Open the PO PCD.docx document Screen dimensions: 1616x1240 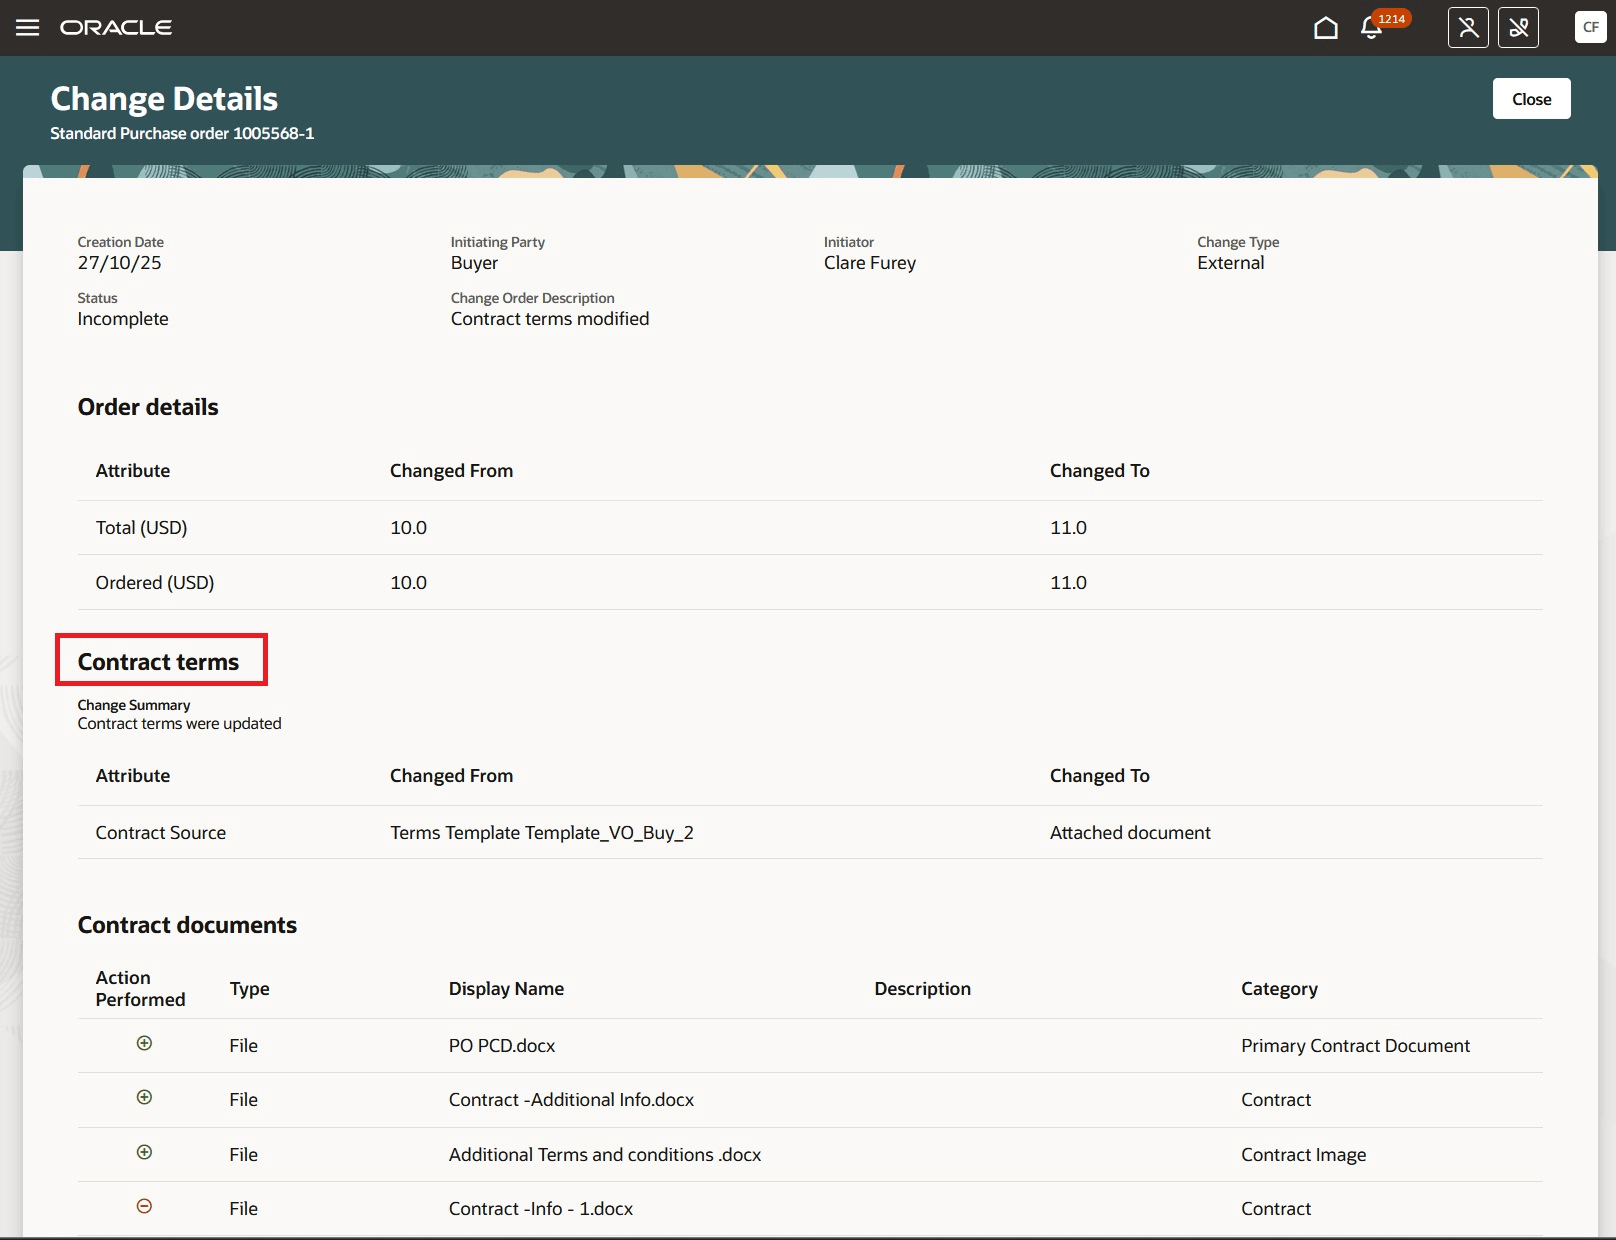(502, 1045)
